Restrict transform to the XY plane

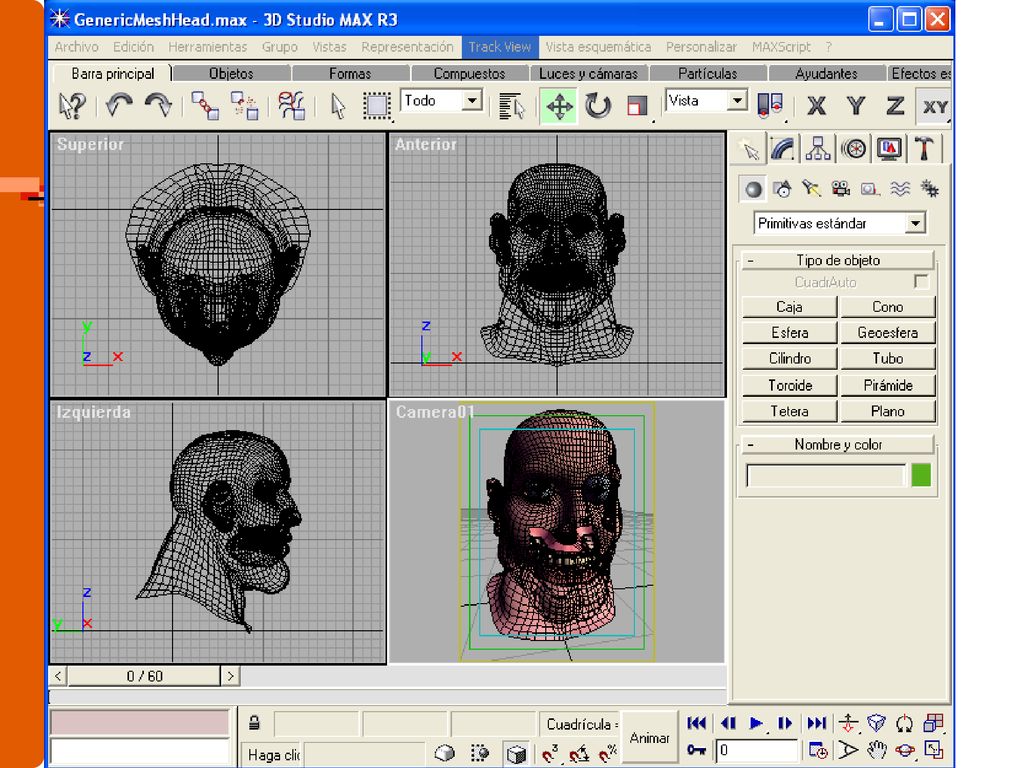click(934, 106)
